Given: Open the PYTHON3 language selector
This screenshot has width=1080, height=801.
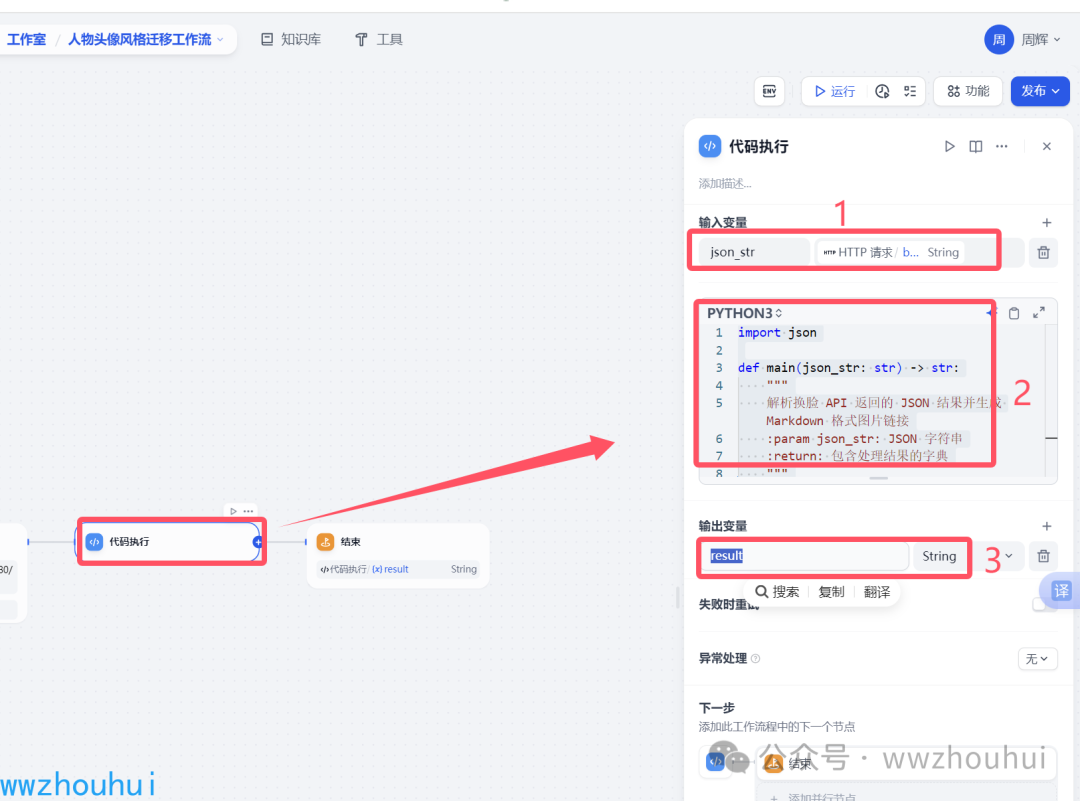Looking at the screenshot, I should (745, 313).
